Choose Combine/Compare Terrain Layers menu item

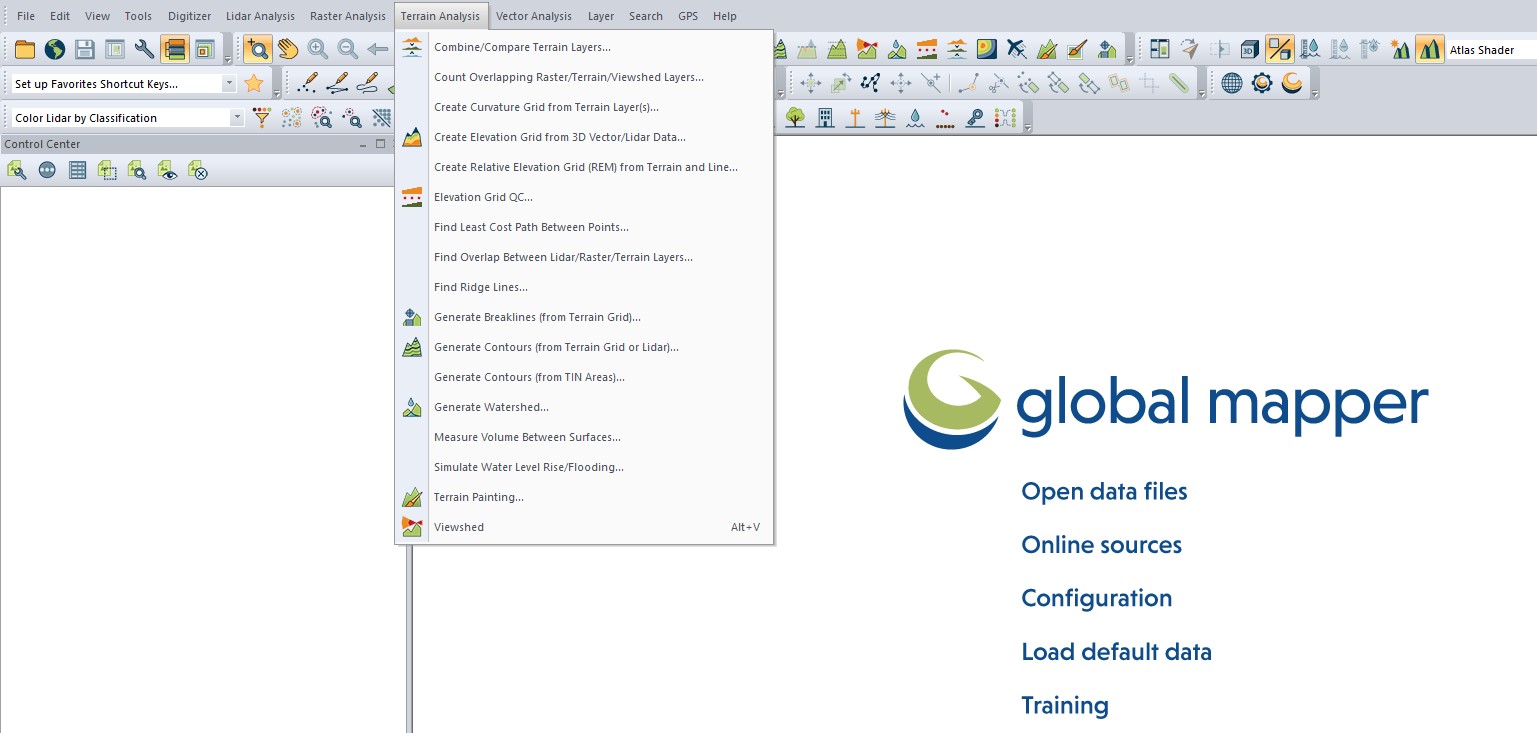[x=583, y=47]
